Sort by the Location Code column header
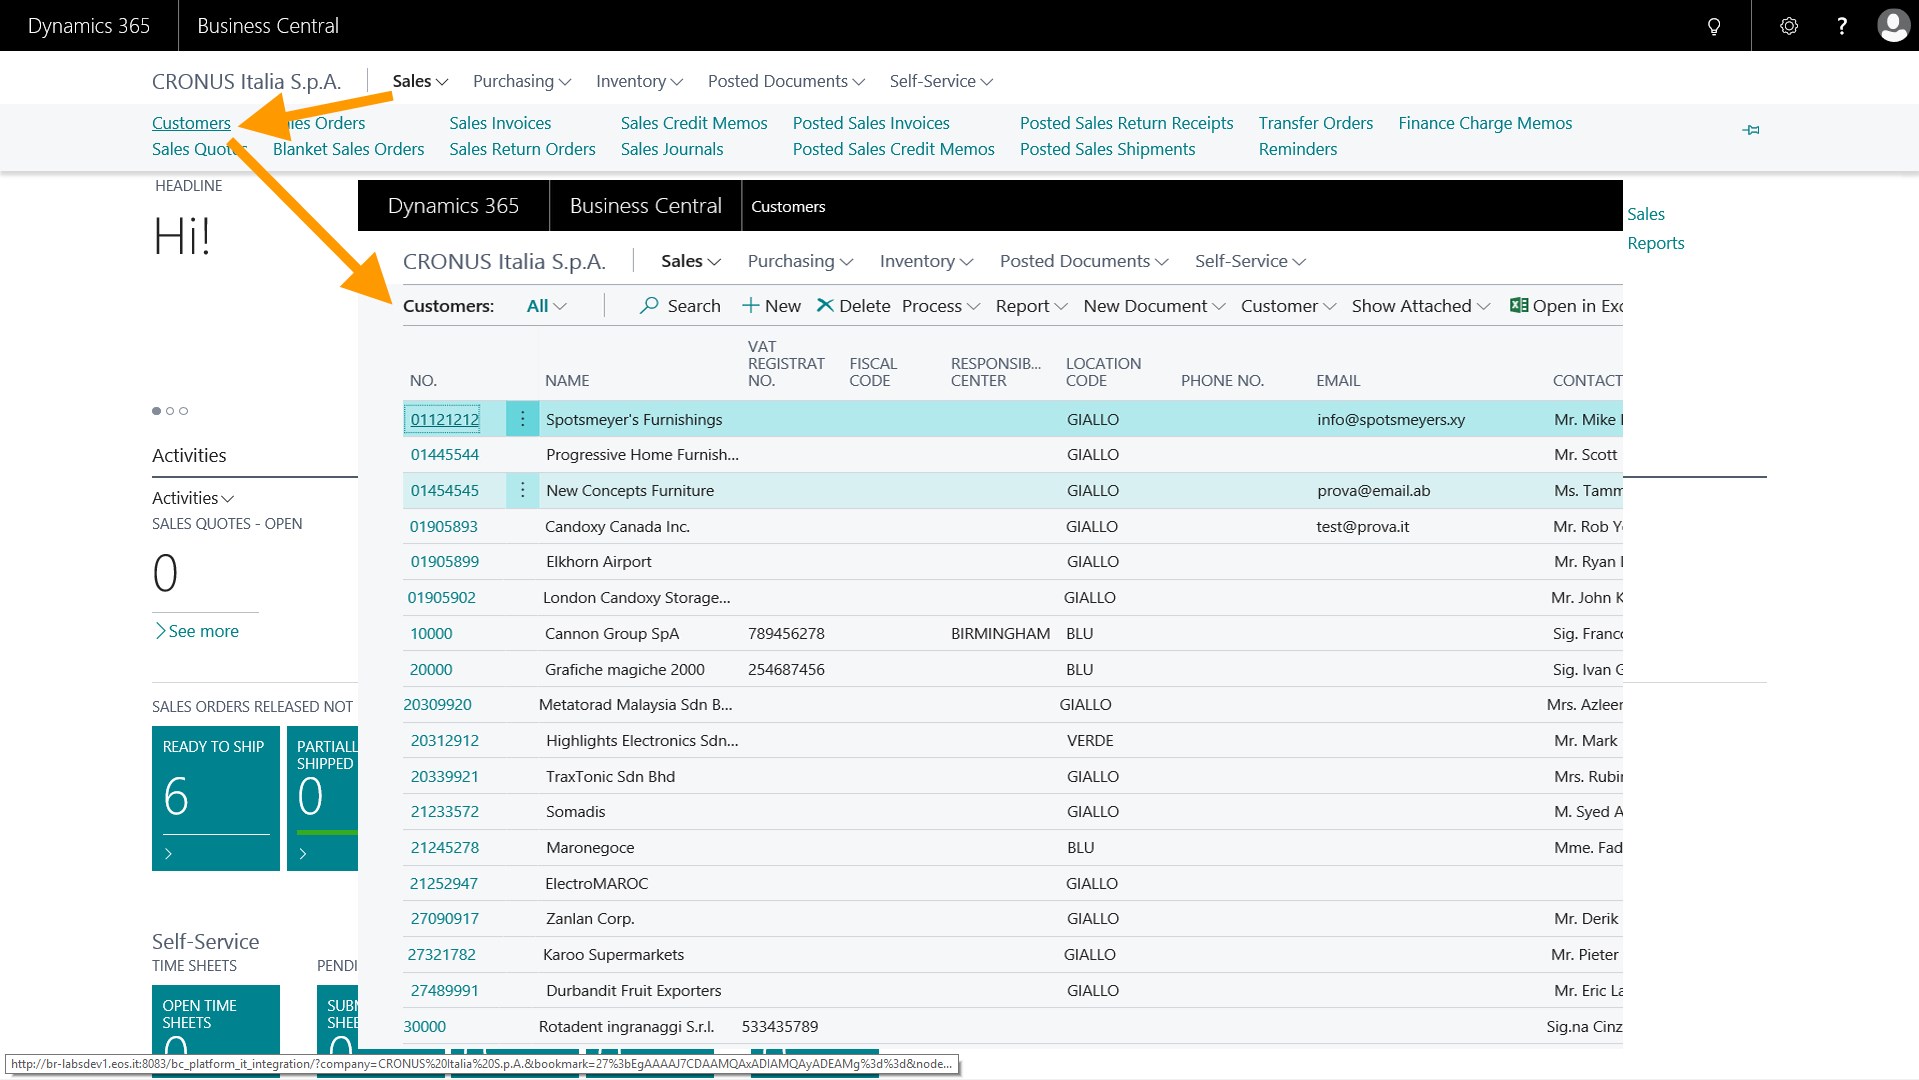 pos(1103,372)
